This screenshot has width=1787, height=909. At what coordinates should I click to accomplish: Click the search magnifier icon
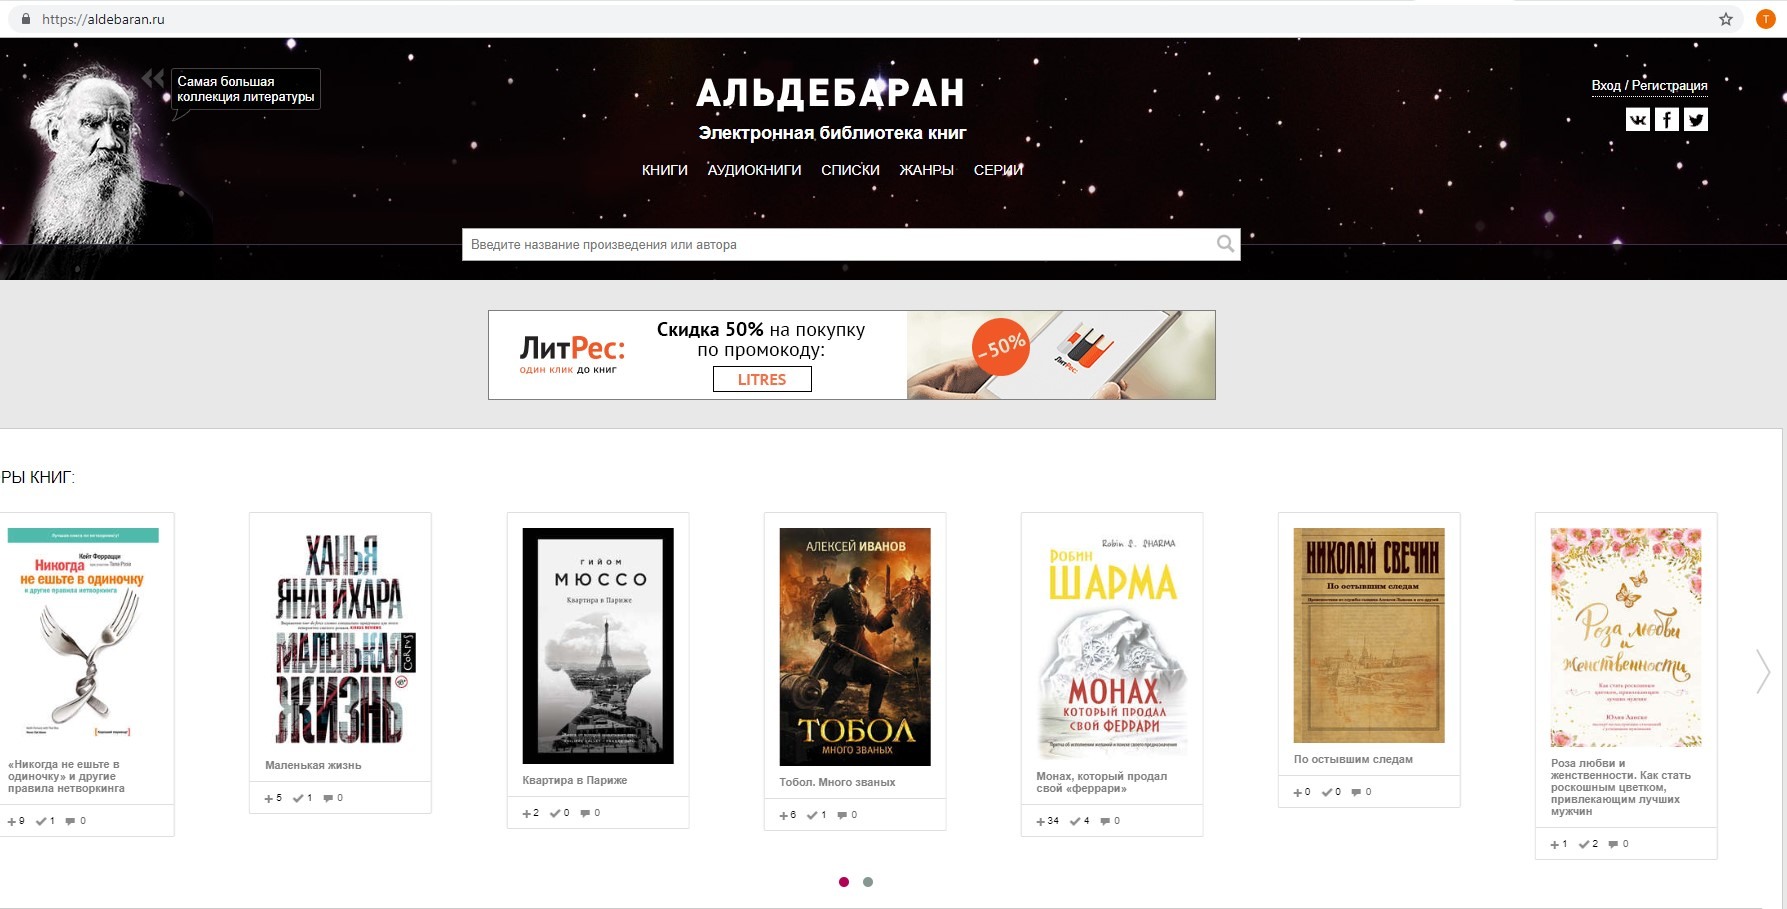point(1225,244)
